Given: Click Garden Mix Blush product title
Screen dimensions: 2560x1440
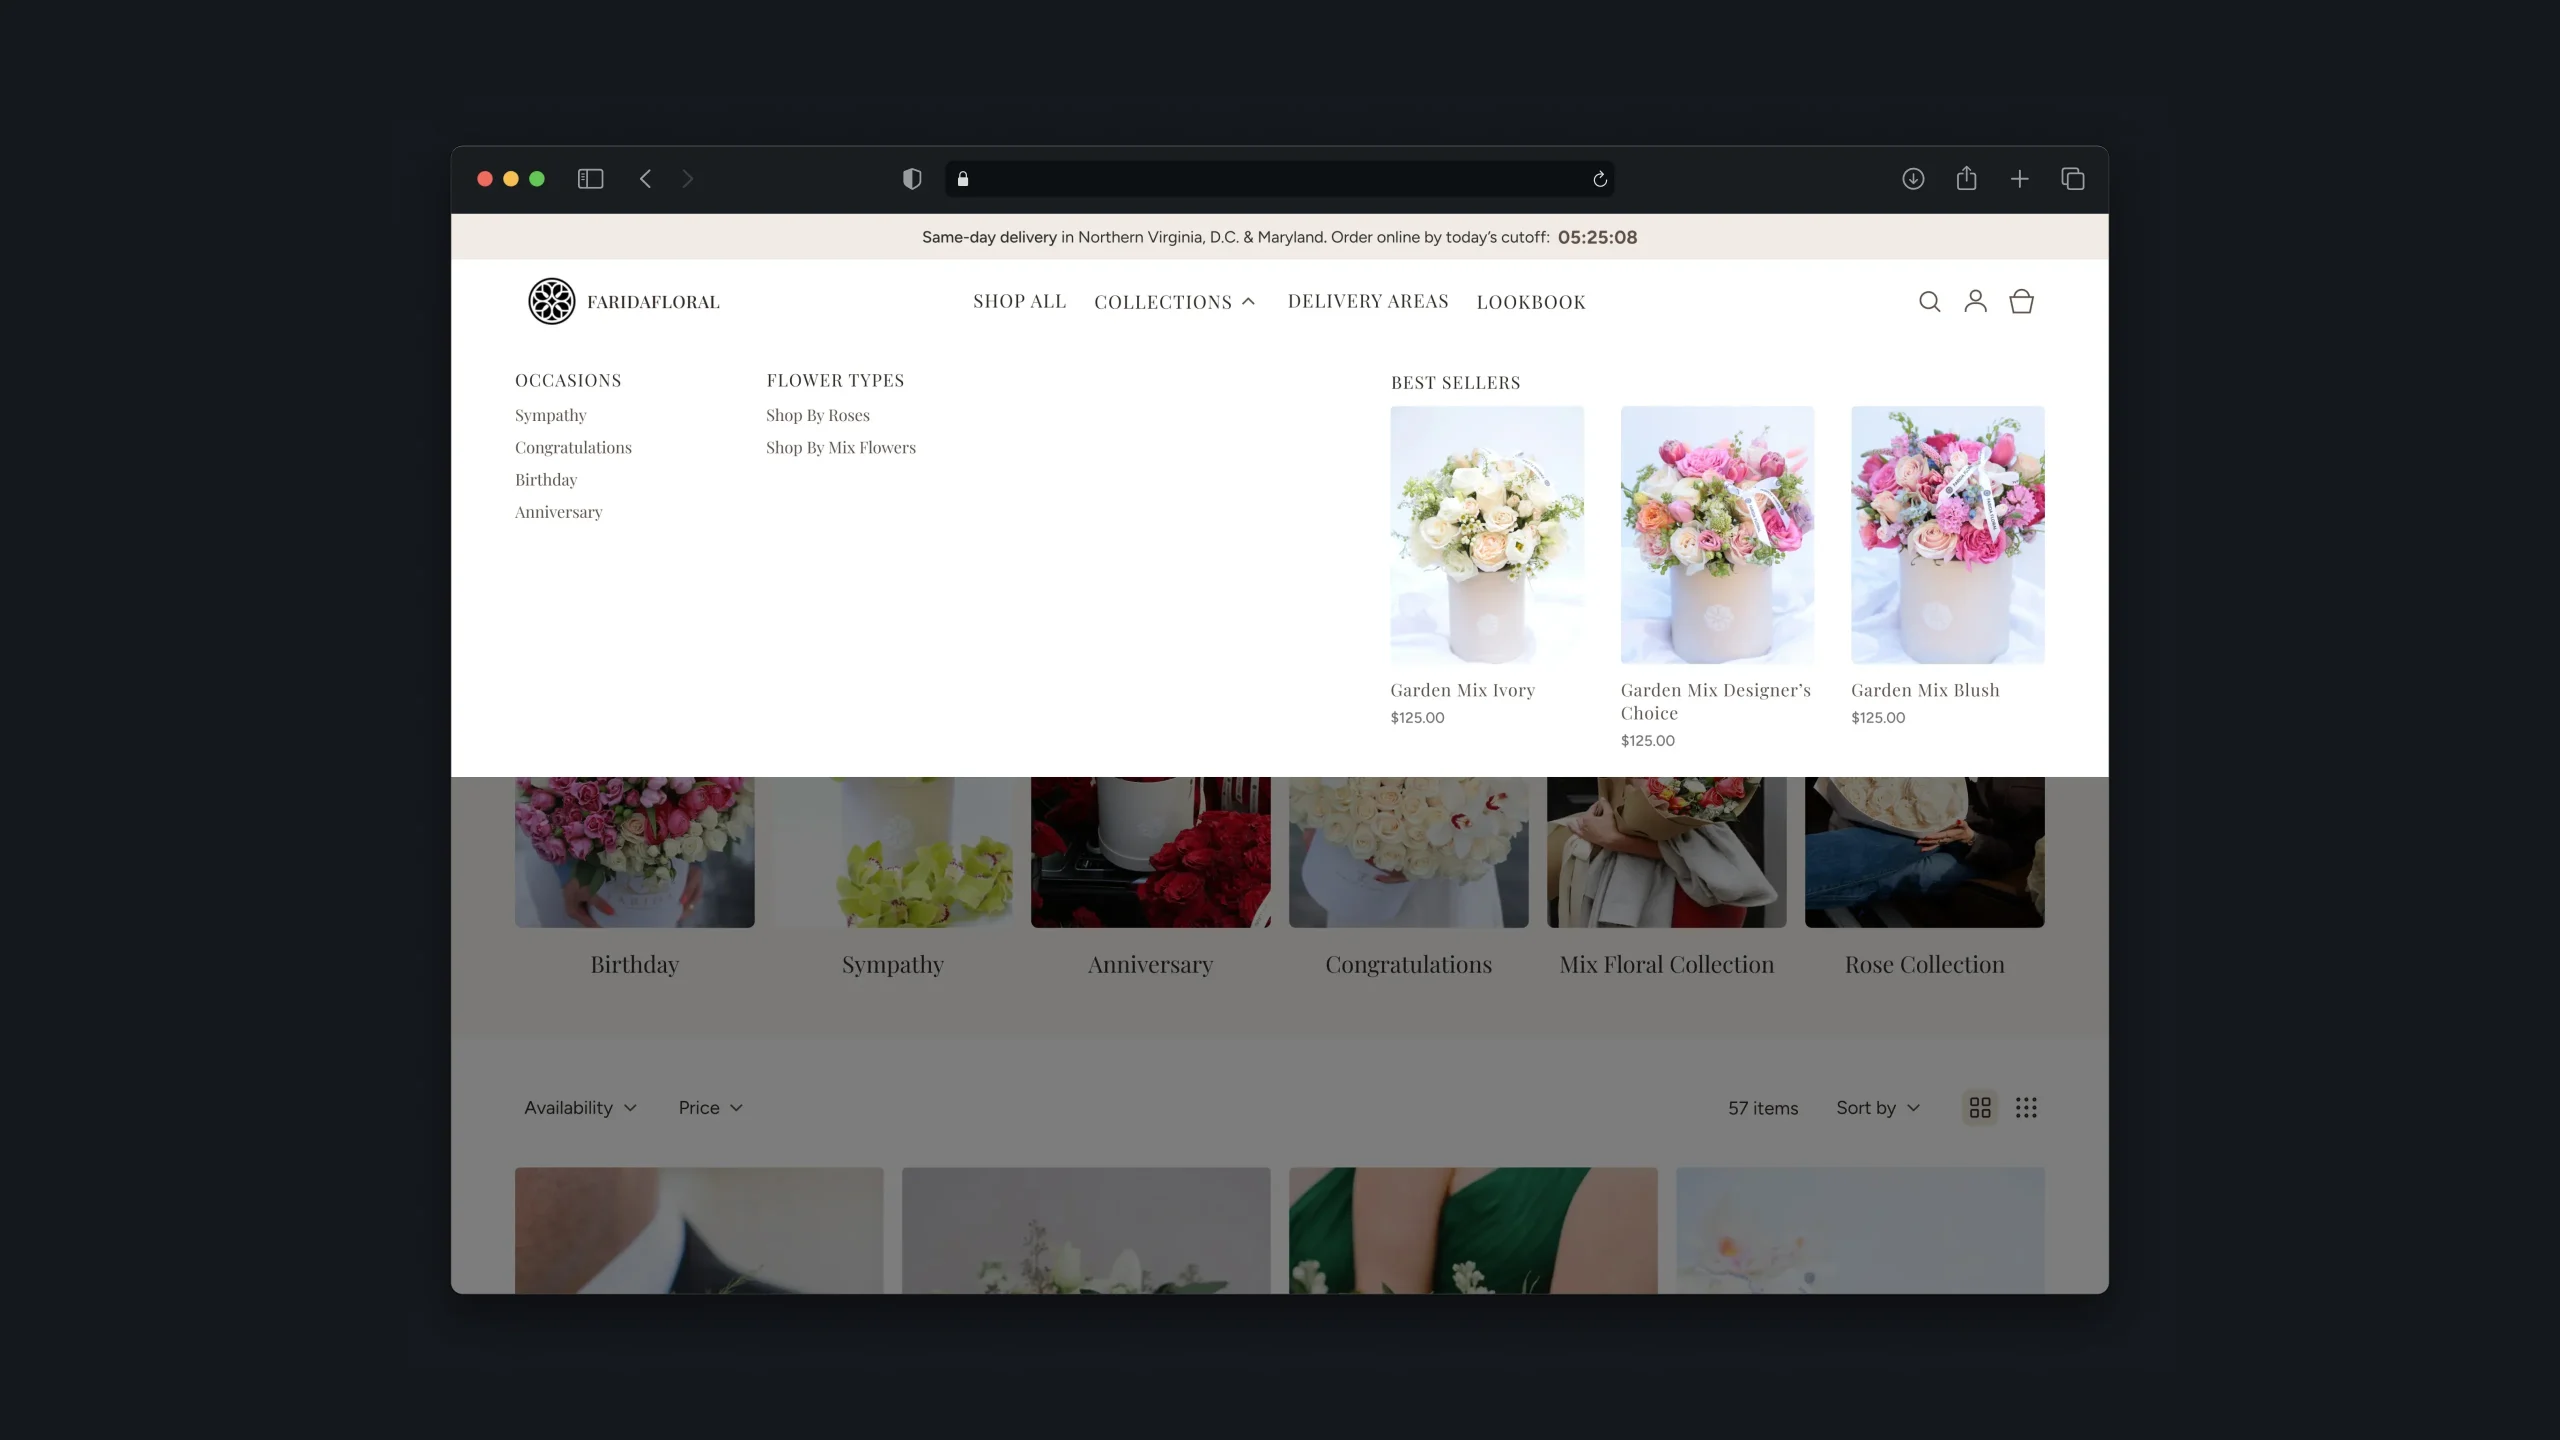Looking at the screenshot, I should pos(1924,690).
